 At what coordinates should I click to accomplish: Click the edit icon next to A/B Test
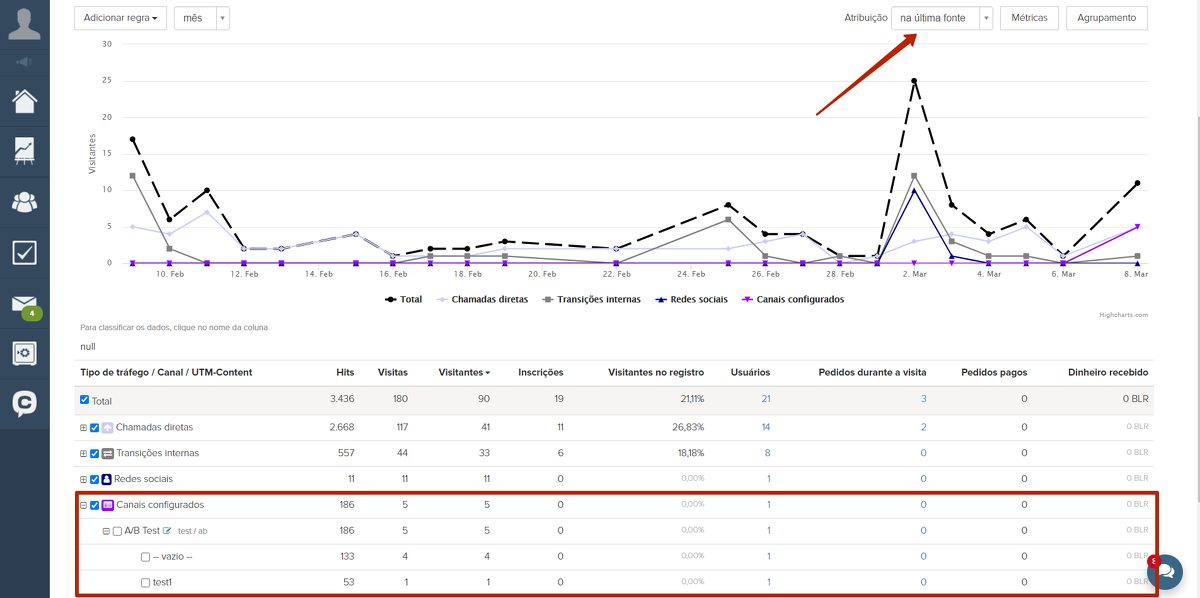click(168, 531)
